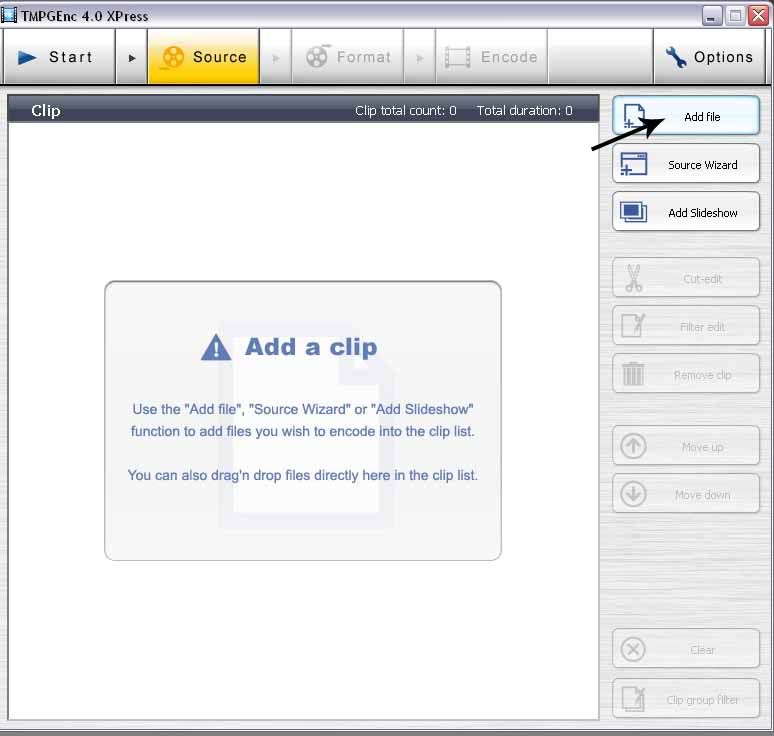Click the Clip group filter label
Screen dimensions: 774x736
pyautogui.click(x=702, y=700)
